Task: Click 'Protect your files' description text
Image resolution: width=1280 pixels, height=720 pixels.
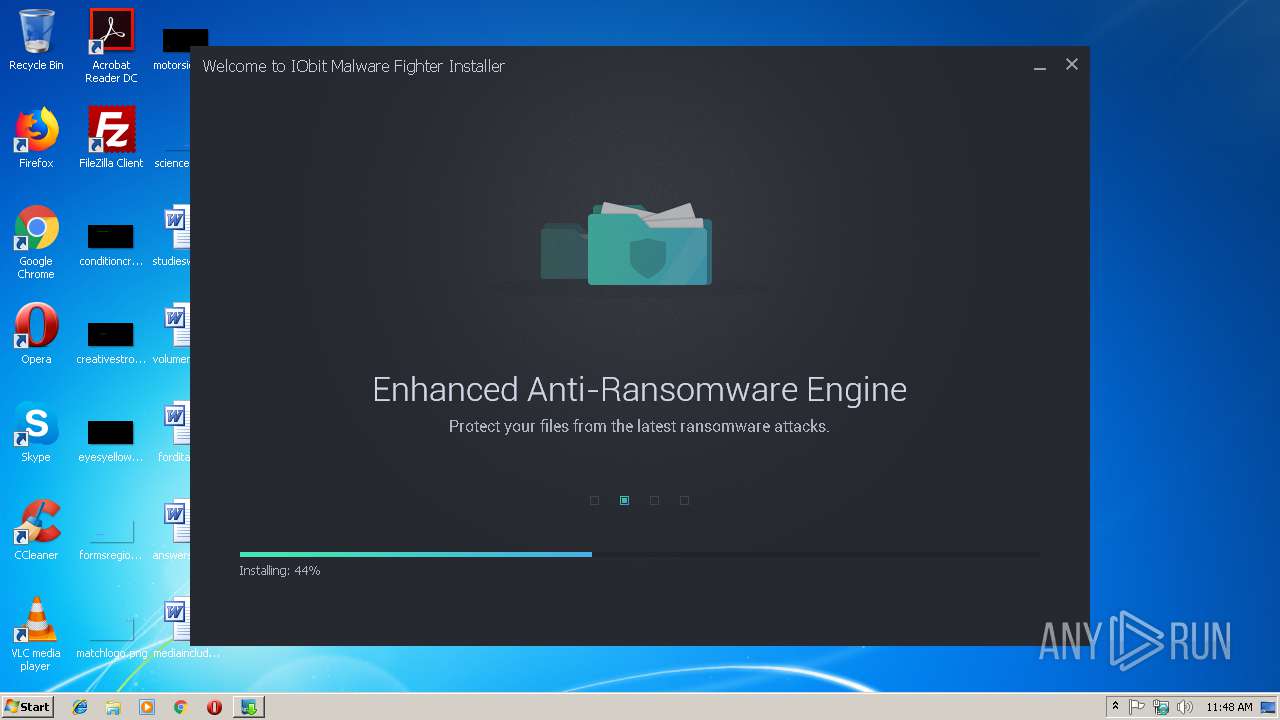Action: 639,426
